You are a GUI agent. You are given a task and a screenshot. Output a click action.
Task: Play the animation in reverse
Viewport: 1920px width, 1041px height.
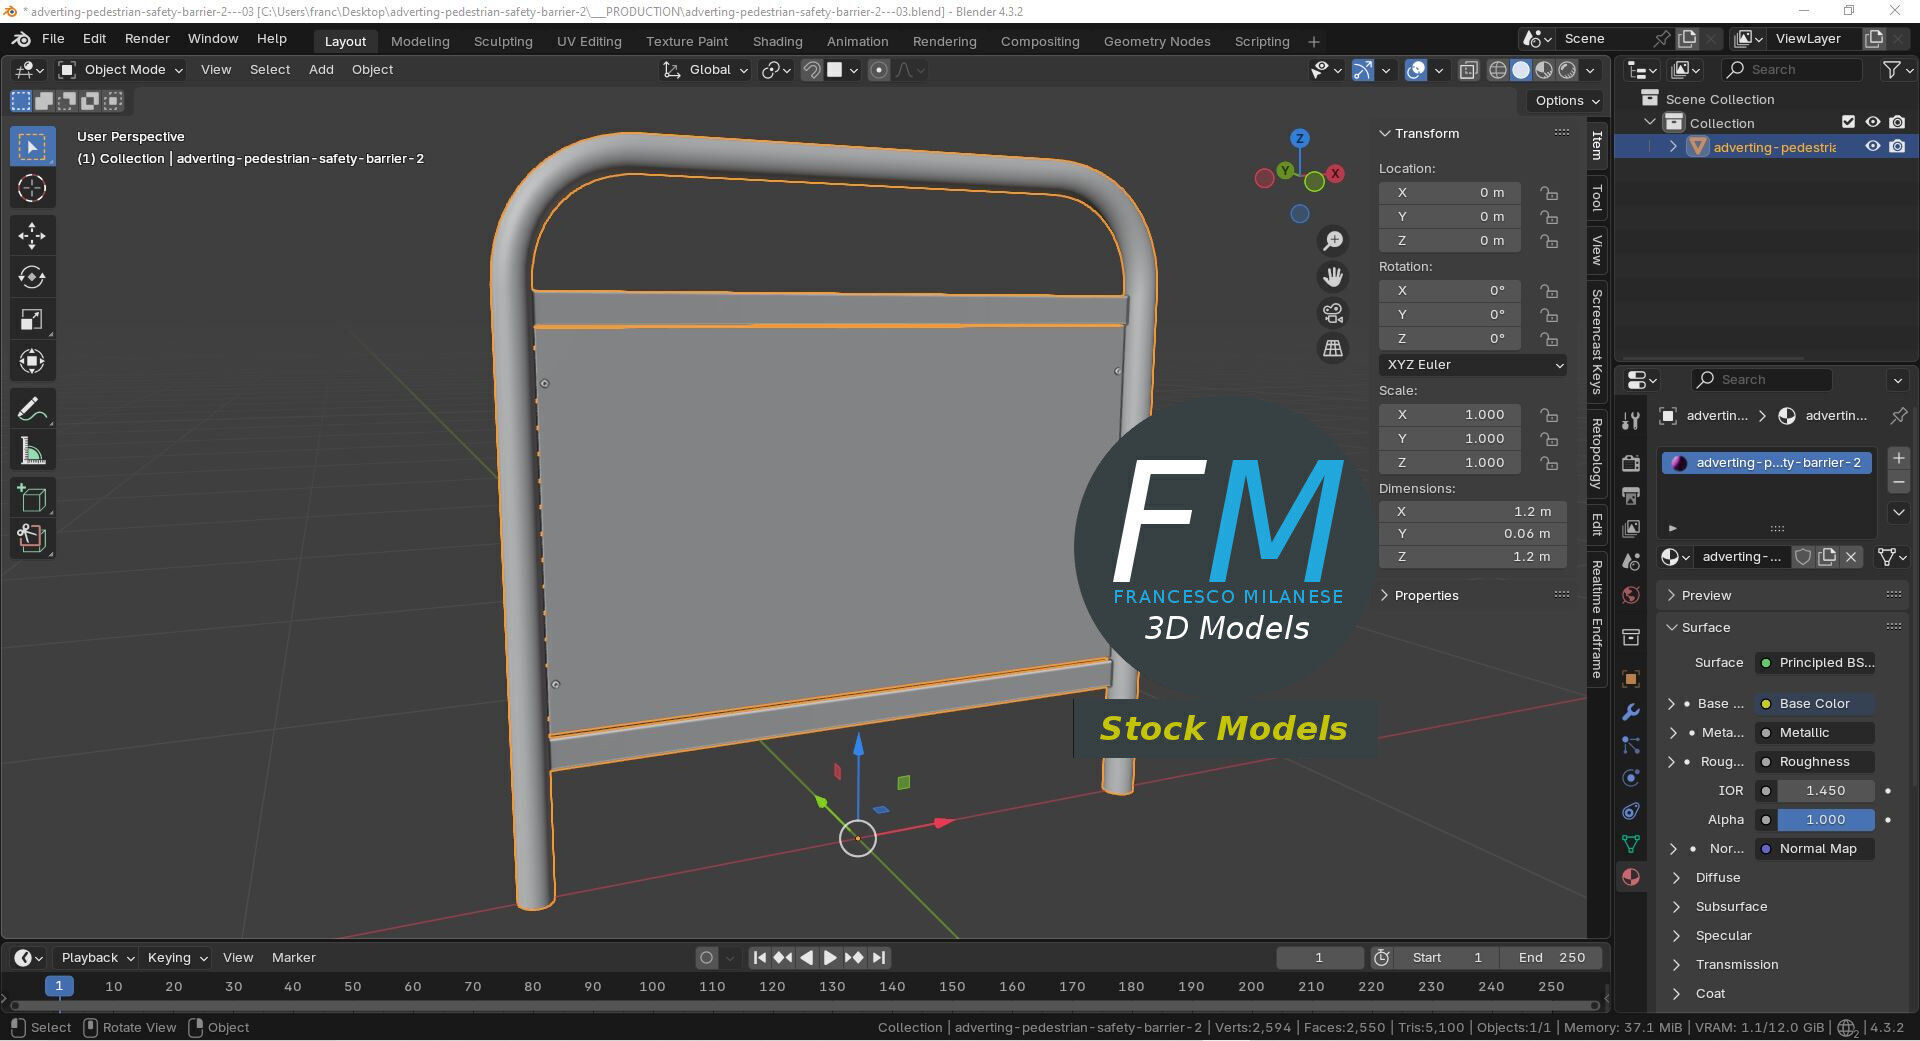point(806,958)
